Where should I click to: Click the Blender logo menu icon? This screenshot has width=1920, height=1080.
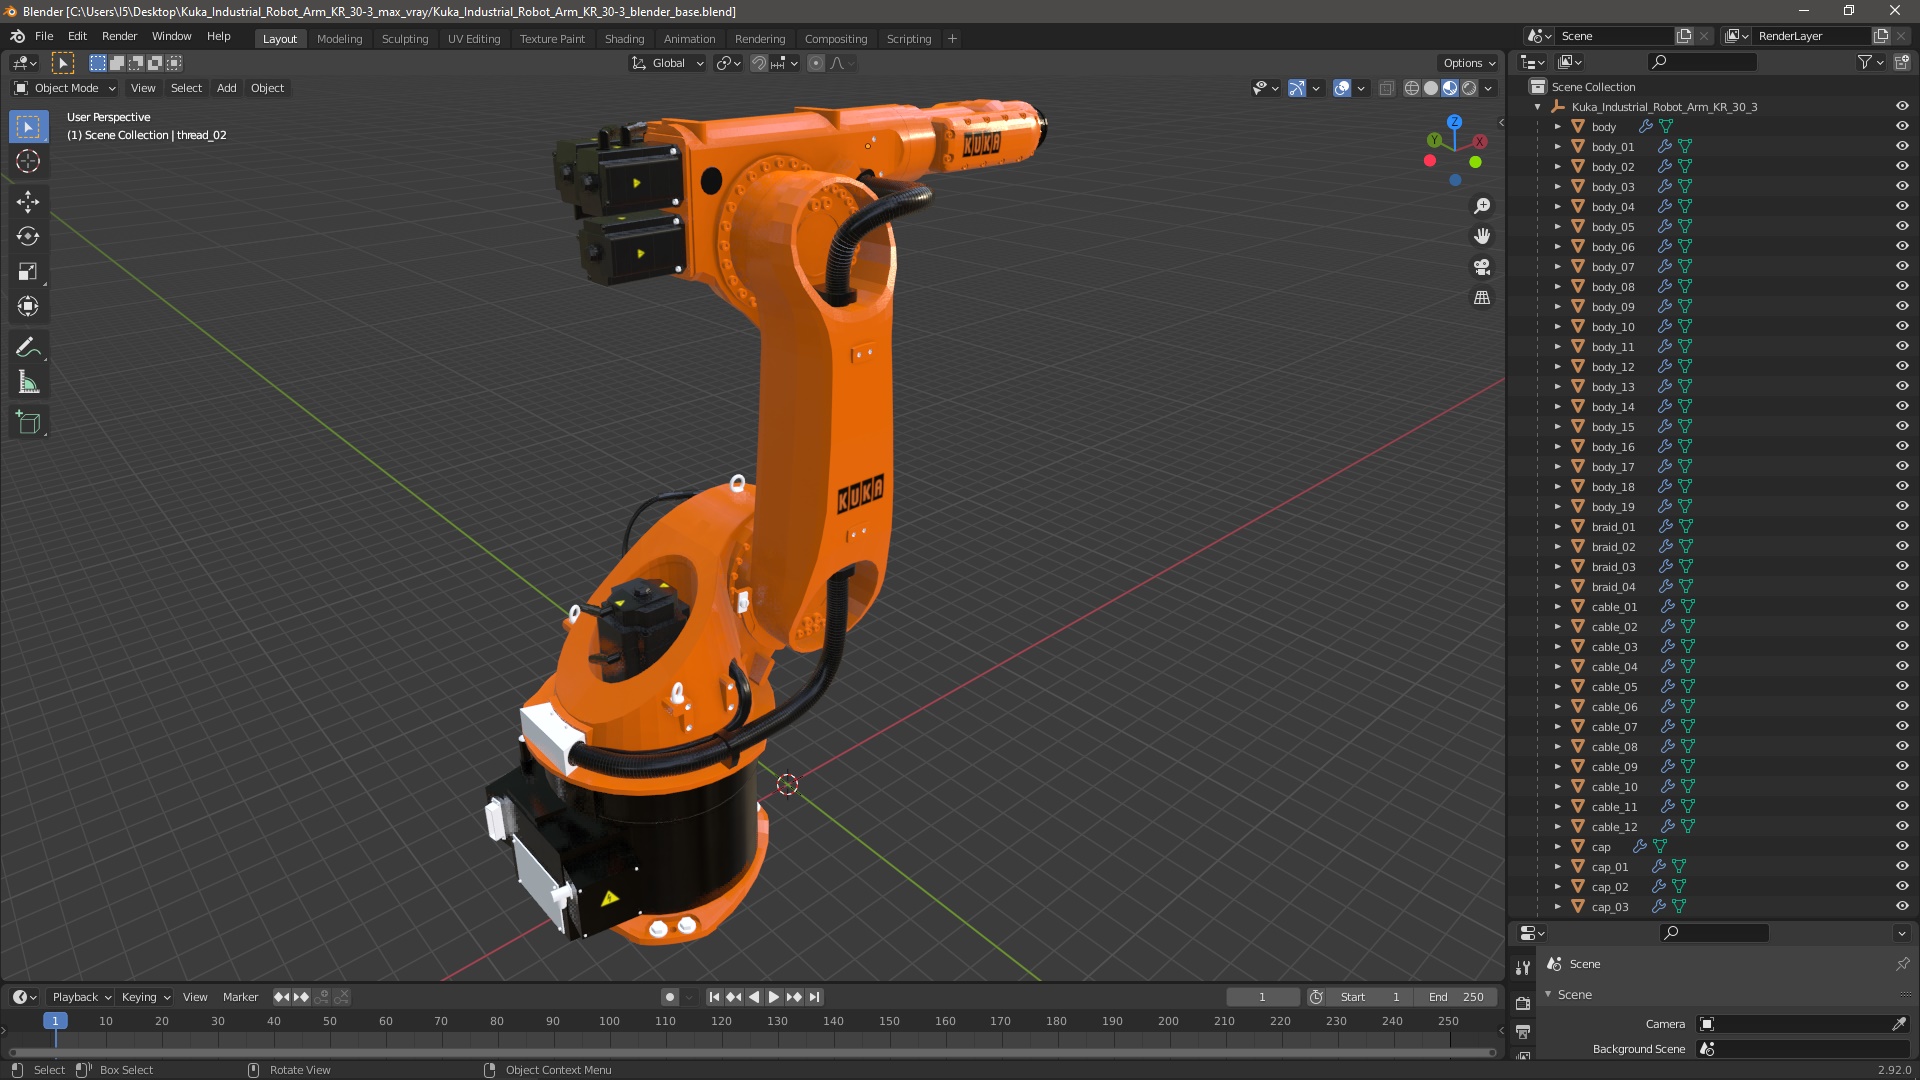pos(17,36)
